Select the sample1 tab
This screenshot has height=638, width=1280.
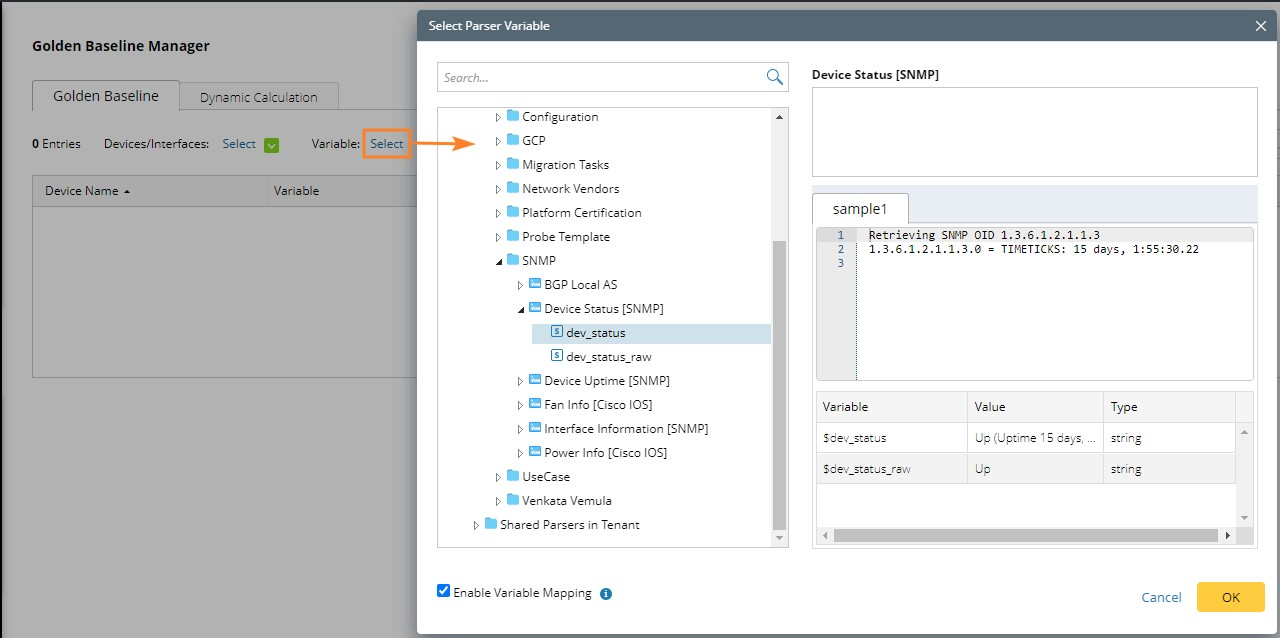tap(860, 209)
